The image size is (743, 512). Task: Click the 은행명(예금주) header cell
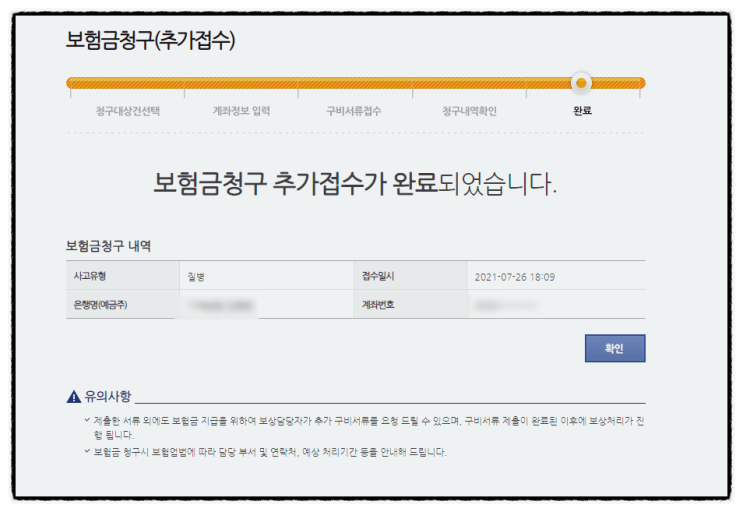point(123,305)
